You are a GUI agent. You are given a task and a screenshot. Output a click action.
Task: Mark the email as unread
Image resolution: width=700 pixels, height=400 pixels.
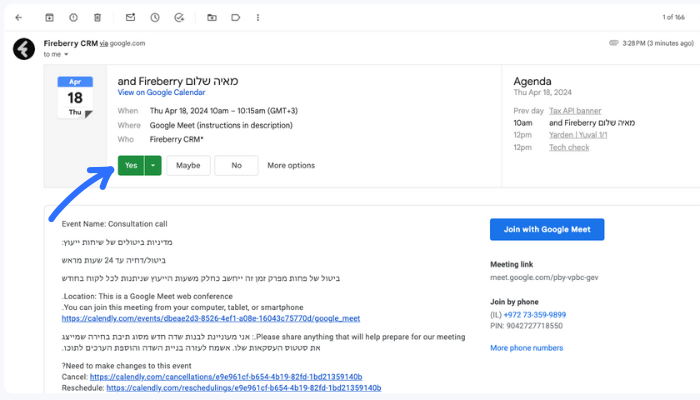[x=130, y=17]
